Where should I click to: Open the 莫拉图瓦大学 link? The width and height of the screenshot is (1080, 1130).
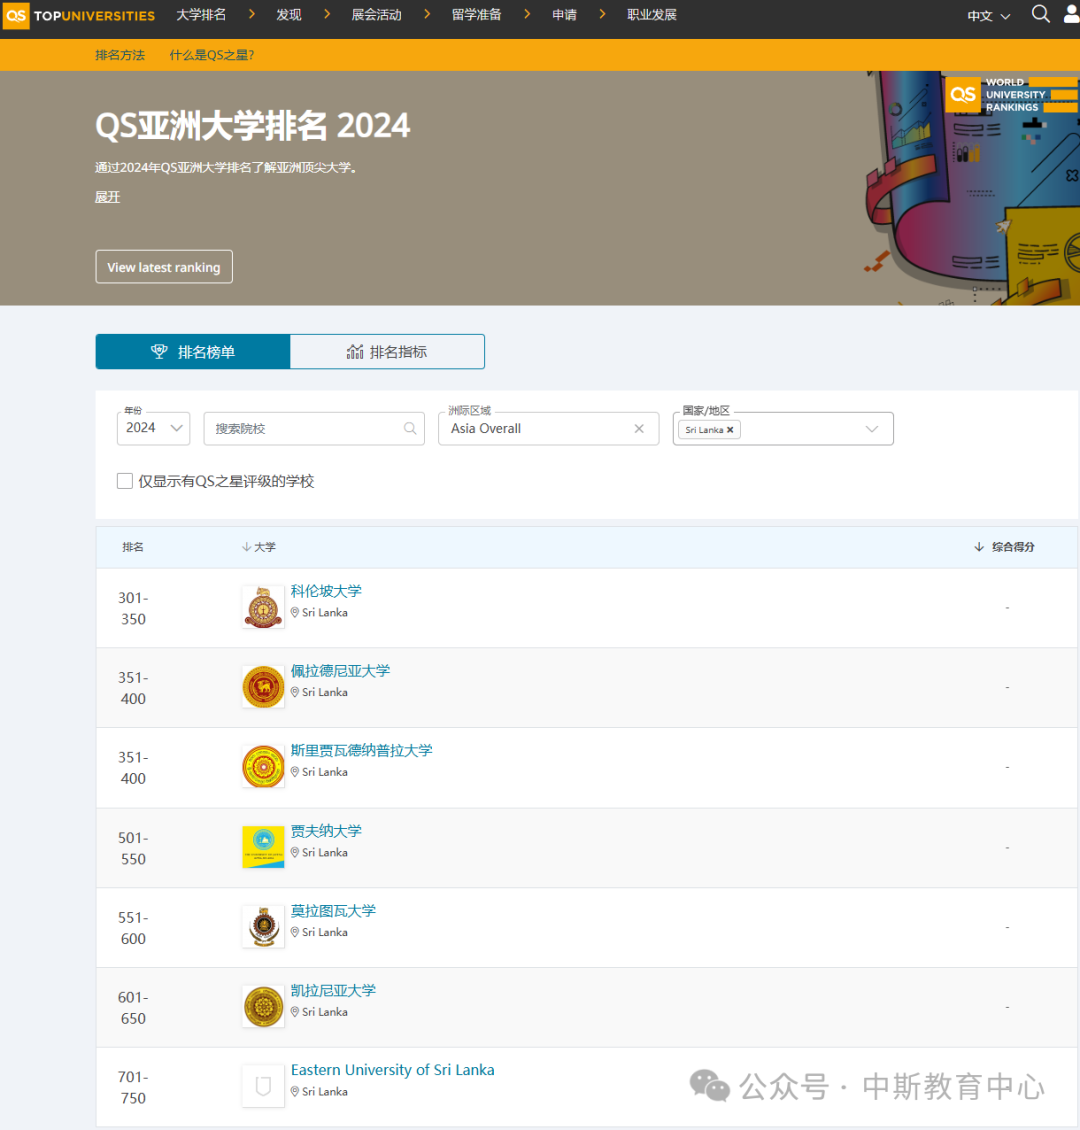click(x=334, y=911)
